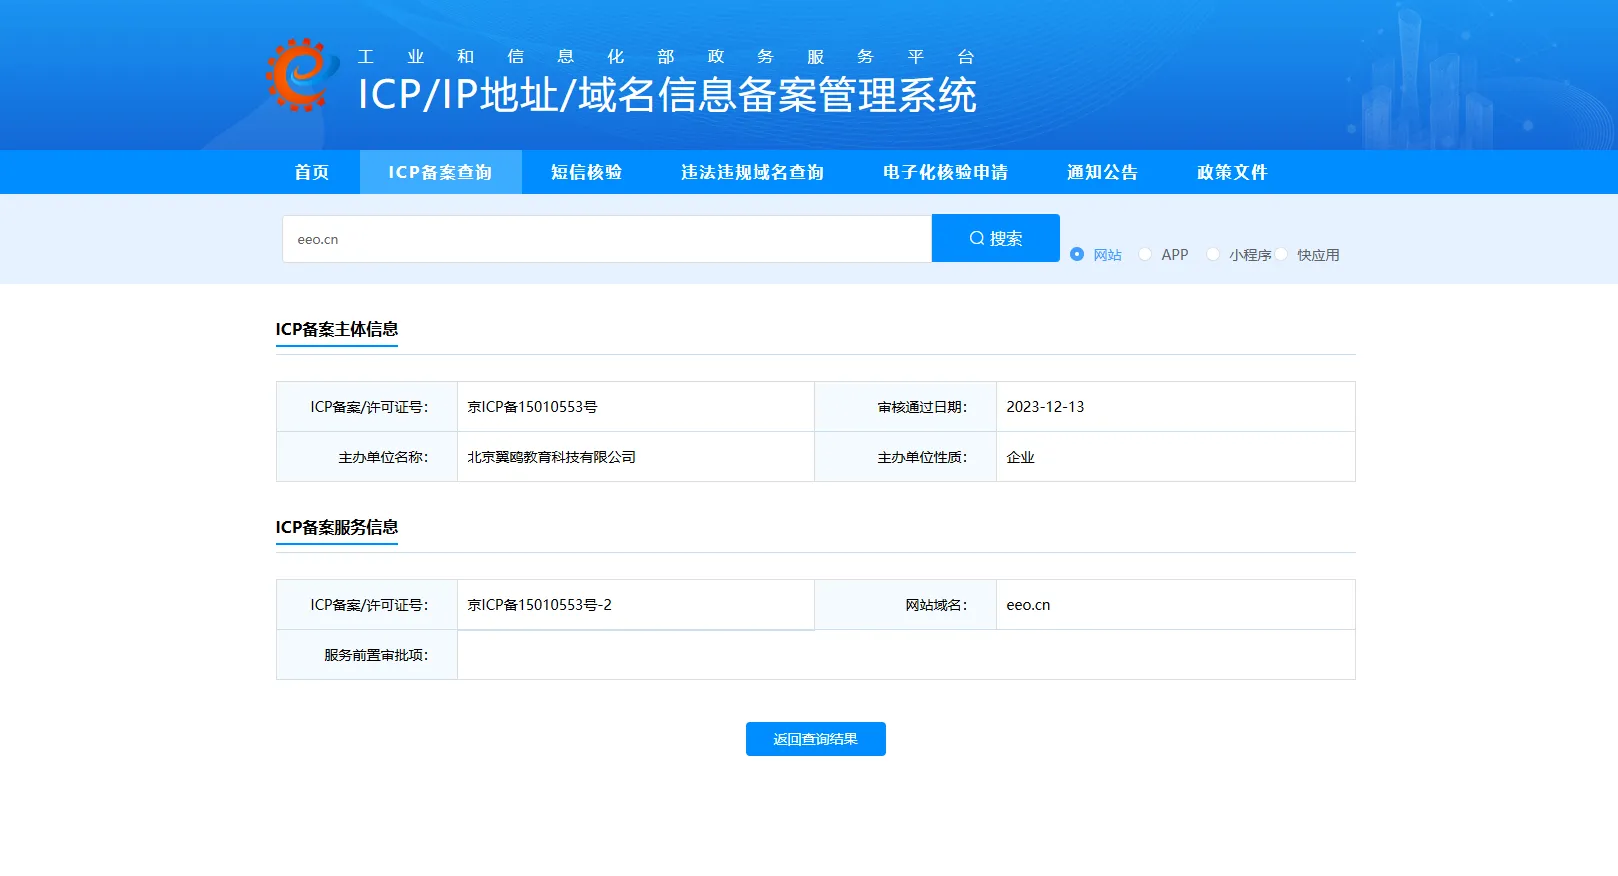Select company name 北京翼鸥教育科技有限公司

click(551, 457)
